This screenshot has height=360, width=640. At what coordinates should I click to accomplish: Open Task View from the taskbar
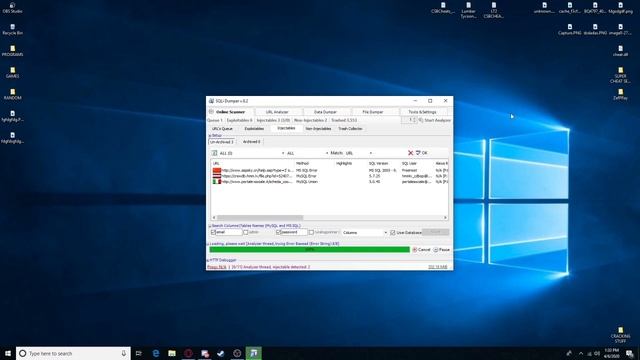[139, 353]
